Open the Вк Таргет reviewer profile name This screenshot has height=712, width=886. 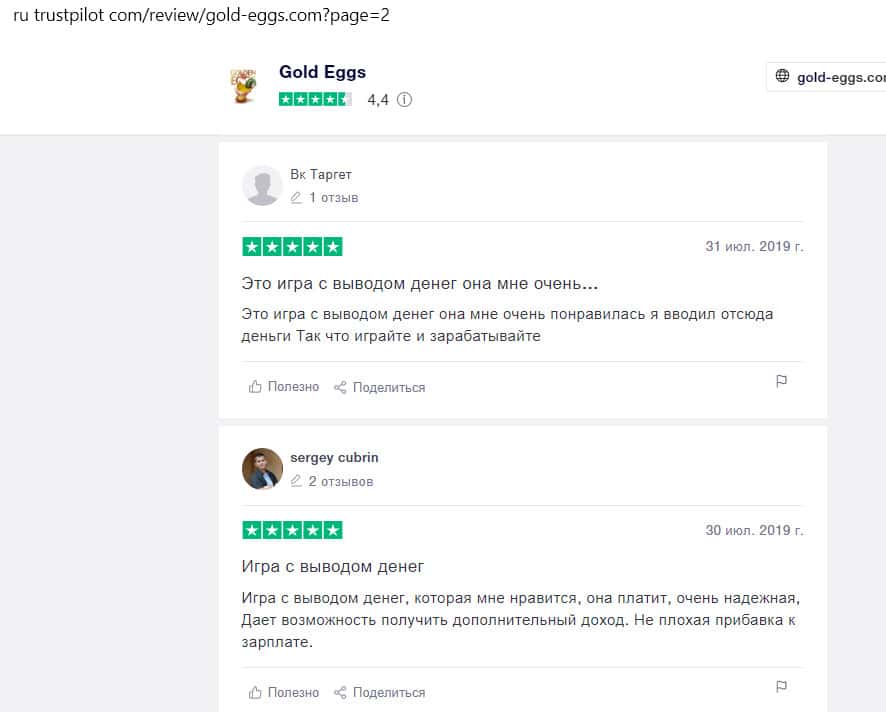pos(321,174)
